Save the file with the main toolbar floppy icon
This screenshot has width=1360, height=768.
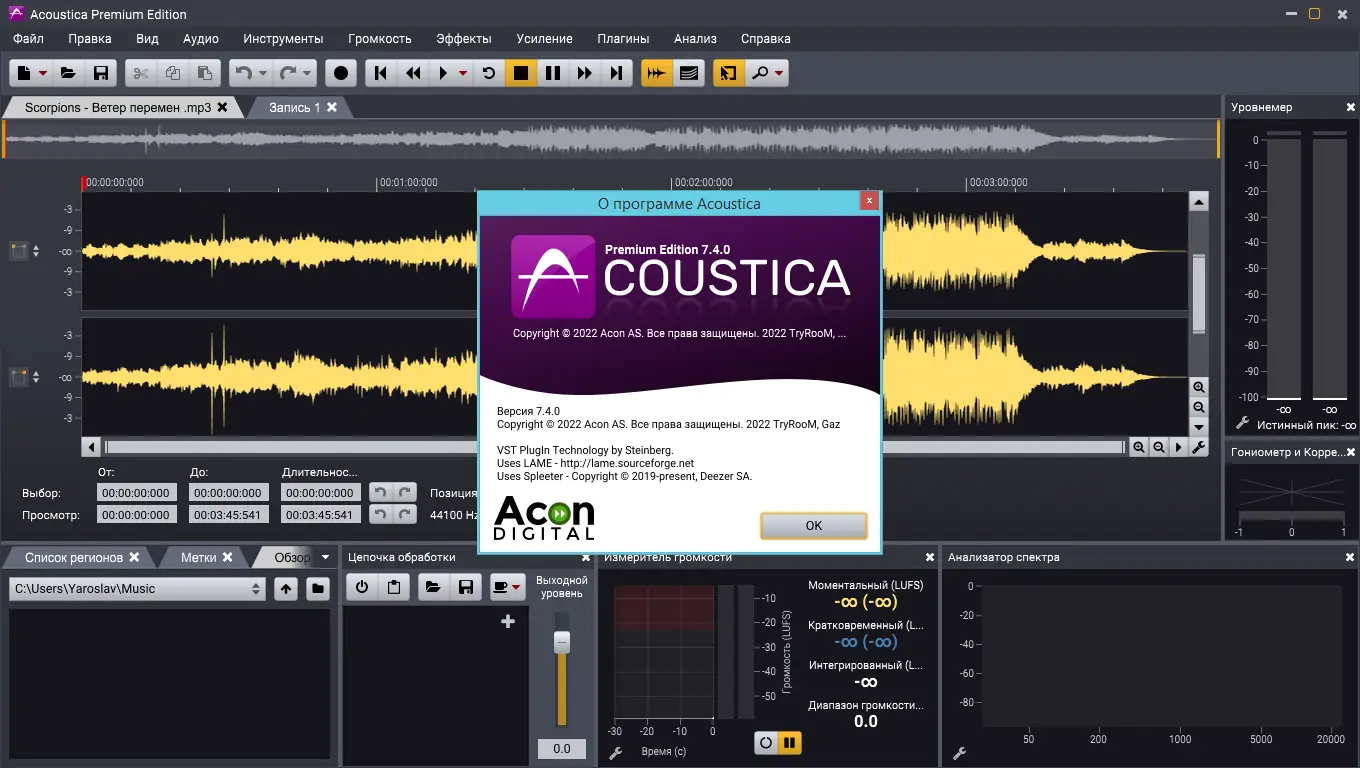(101, 73)
